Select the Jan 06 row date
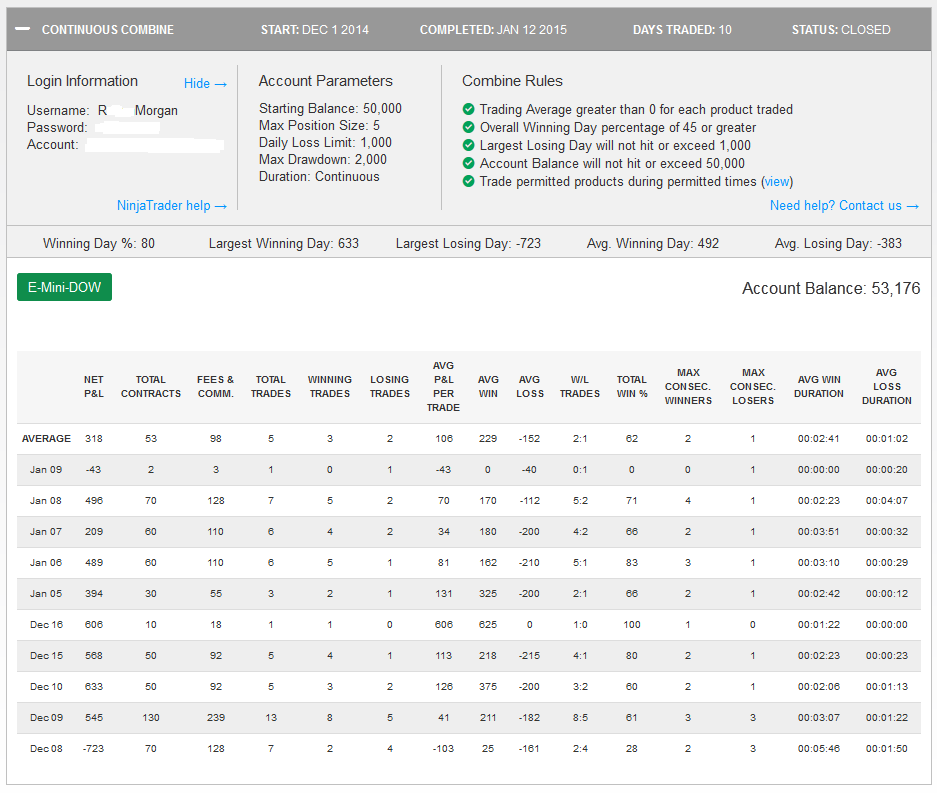The height and width of the screenshot is (793, 937). (x=46, y=563)
